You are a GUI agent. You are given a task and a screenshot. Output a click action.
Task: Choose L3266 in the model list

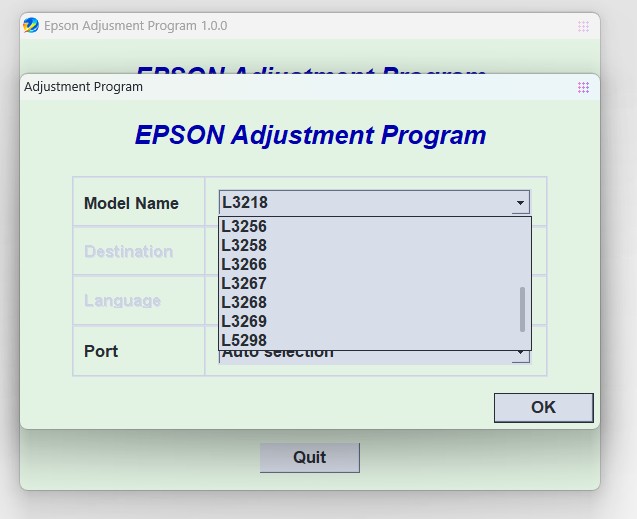coord(375,264)
